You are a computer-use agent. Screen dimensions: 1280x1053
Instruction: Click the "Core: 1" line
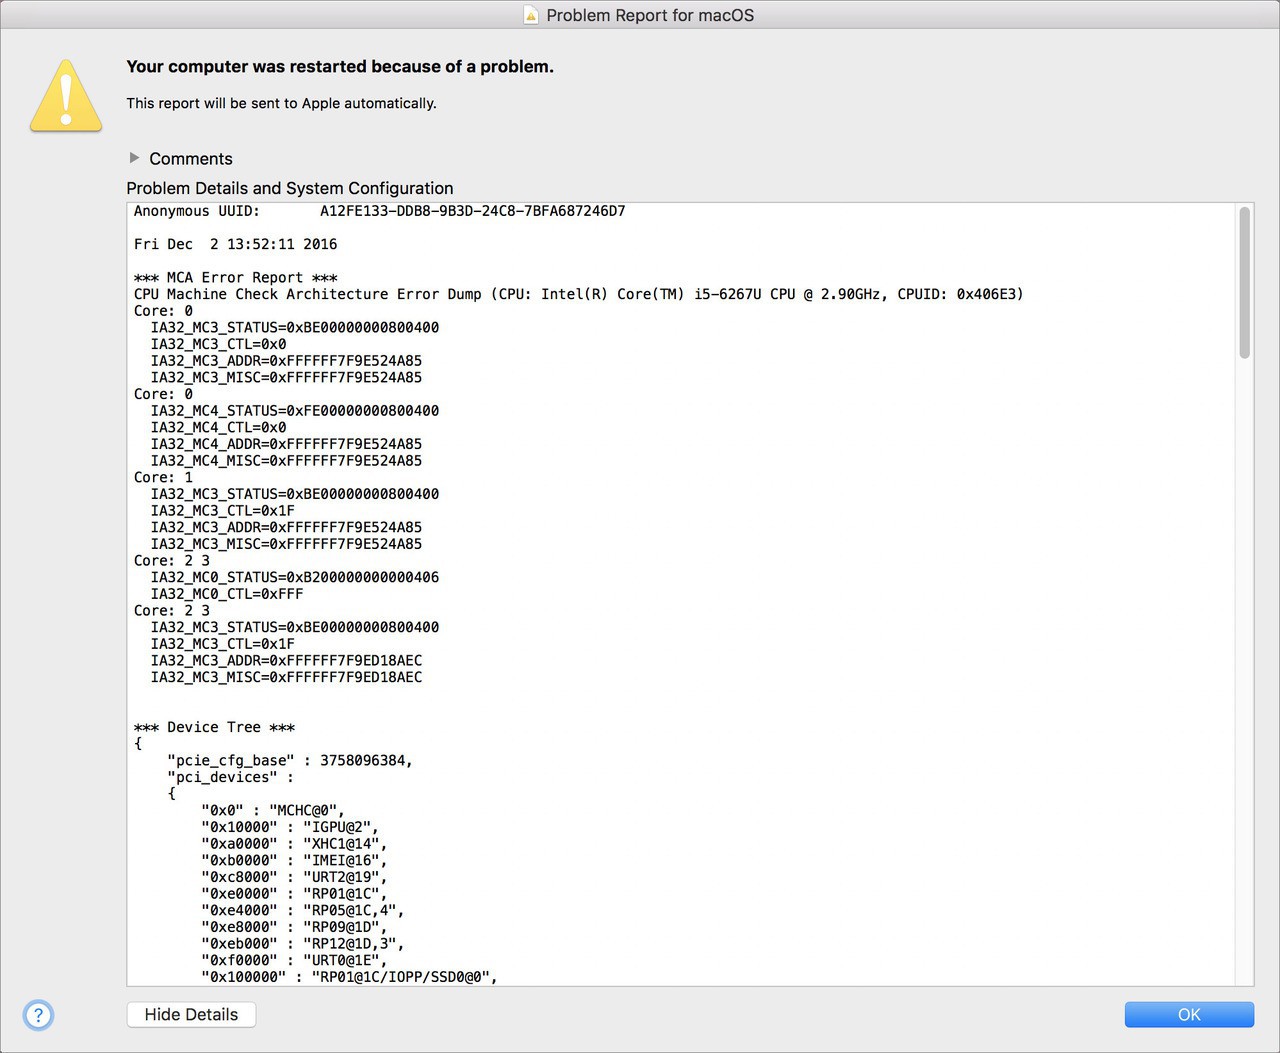[x=164, y=478]
